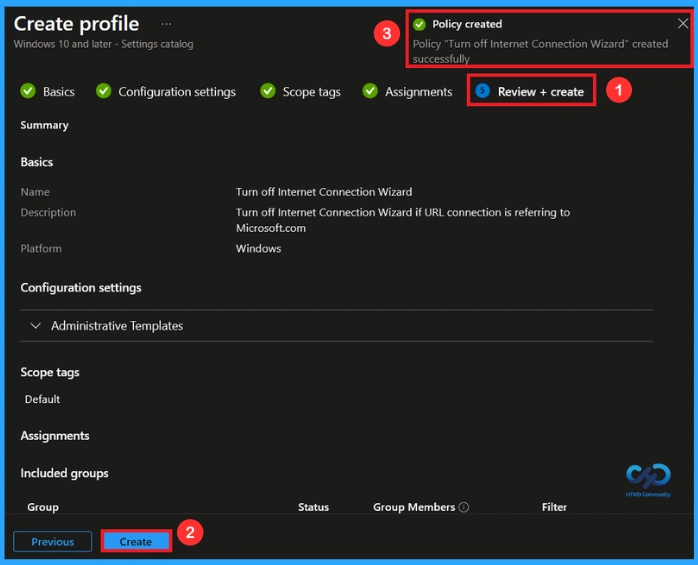Go to the Basics tab
Screen dimensions: 698x565
pos(59,92)
